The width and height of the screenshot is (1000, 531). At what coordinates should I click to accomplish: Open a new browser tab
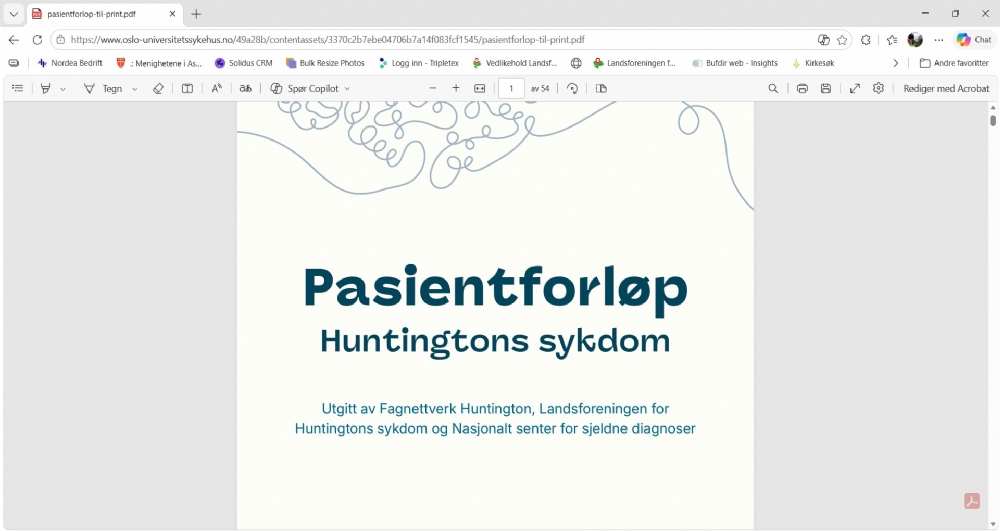(196, 13)
